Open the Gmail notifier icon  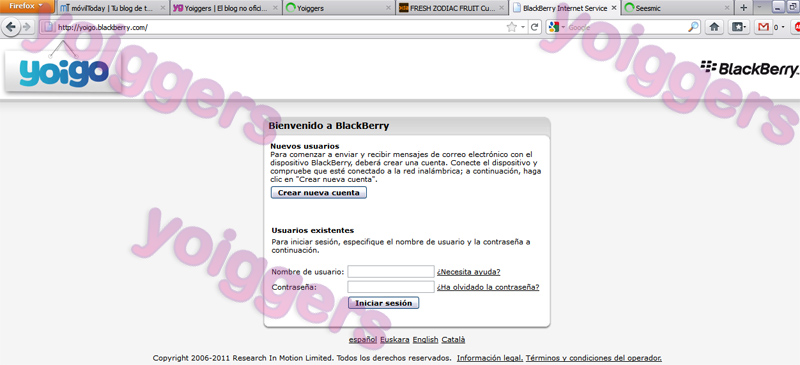coord(763,28)
